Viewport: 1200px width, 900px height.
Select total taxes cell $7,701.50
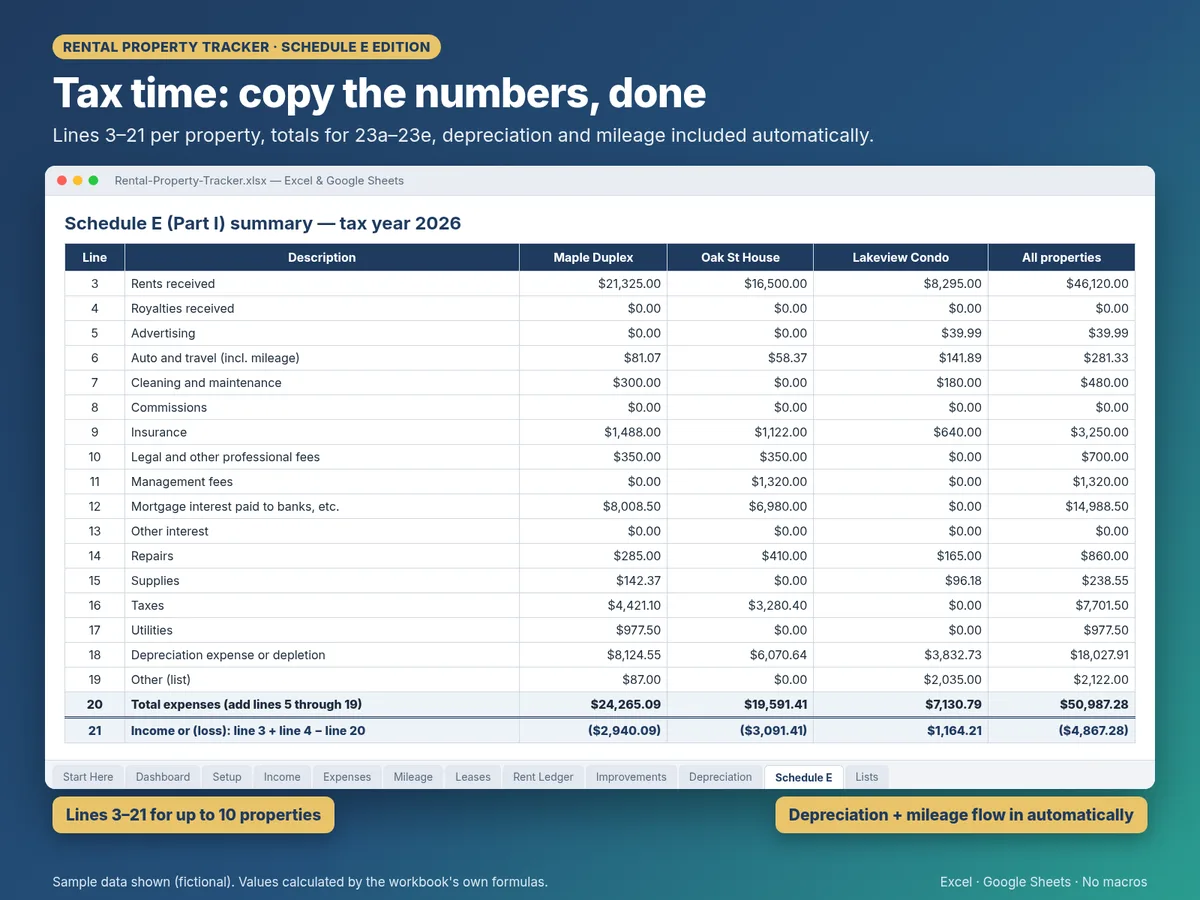[1061, 606]
